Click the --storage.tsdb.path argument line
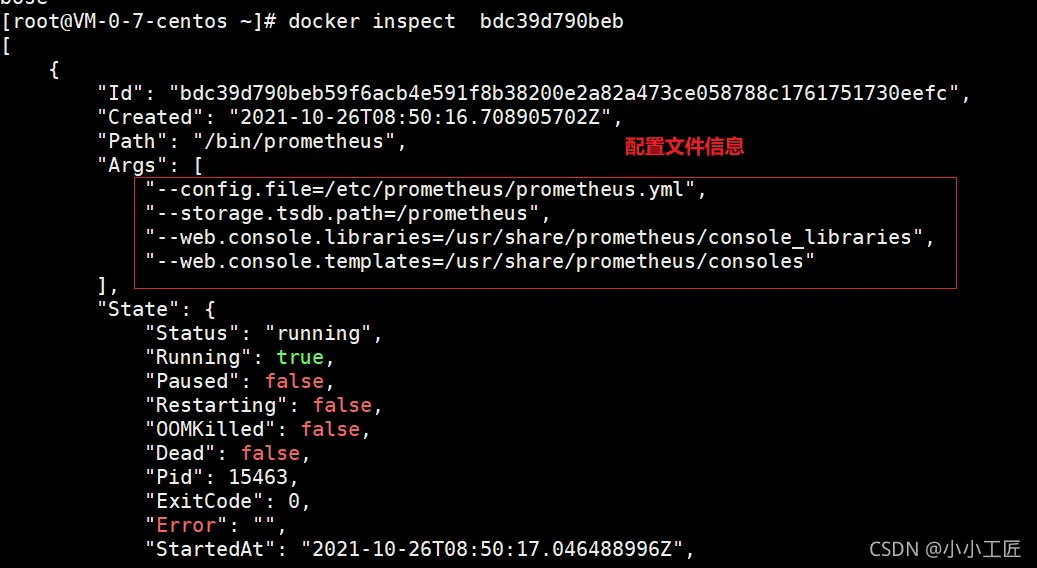This screenshot has width=1037, height=568. tap(348, 213)
